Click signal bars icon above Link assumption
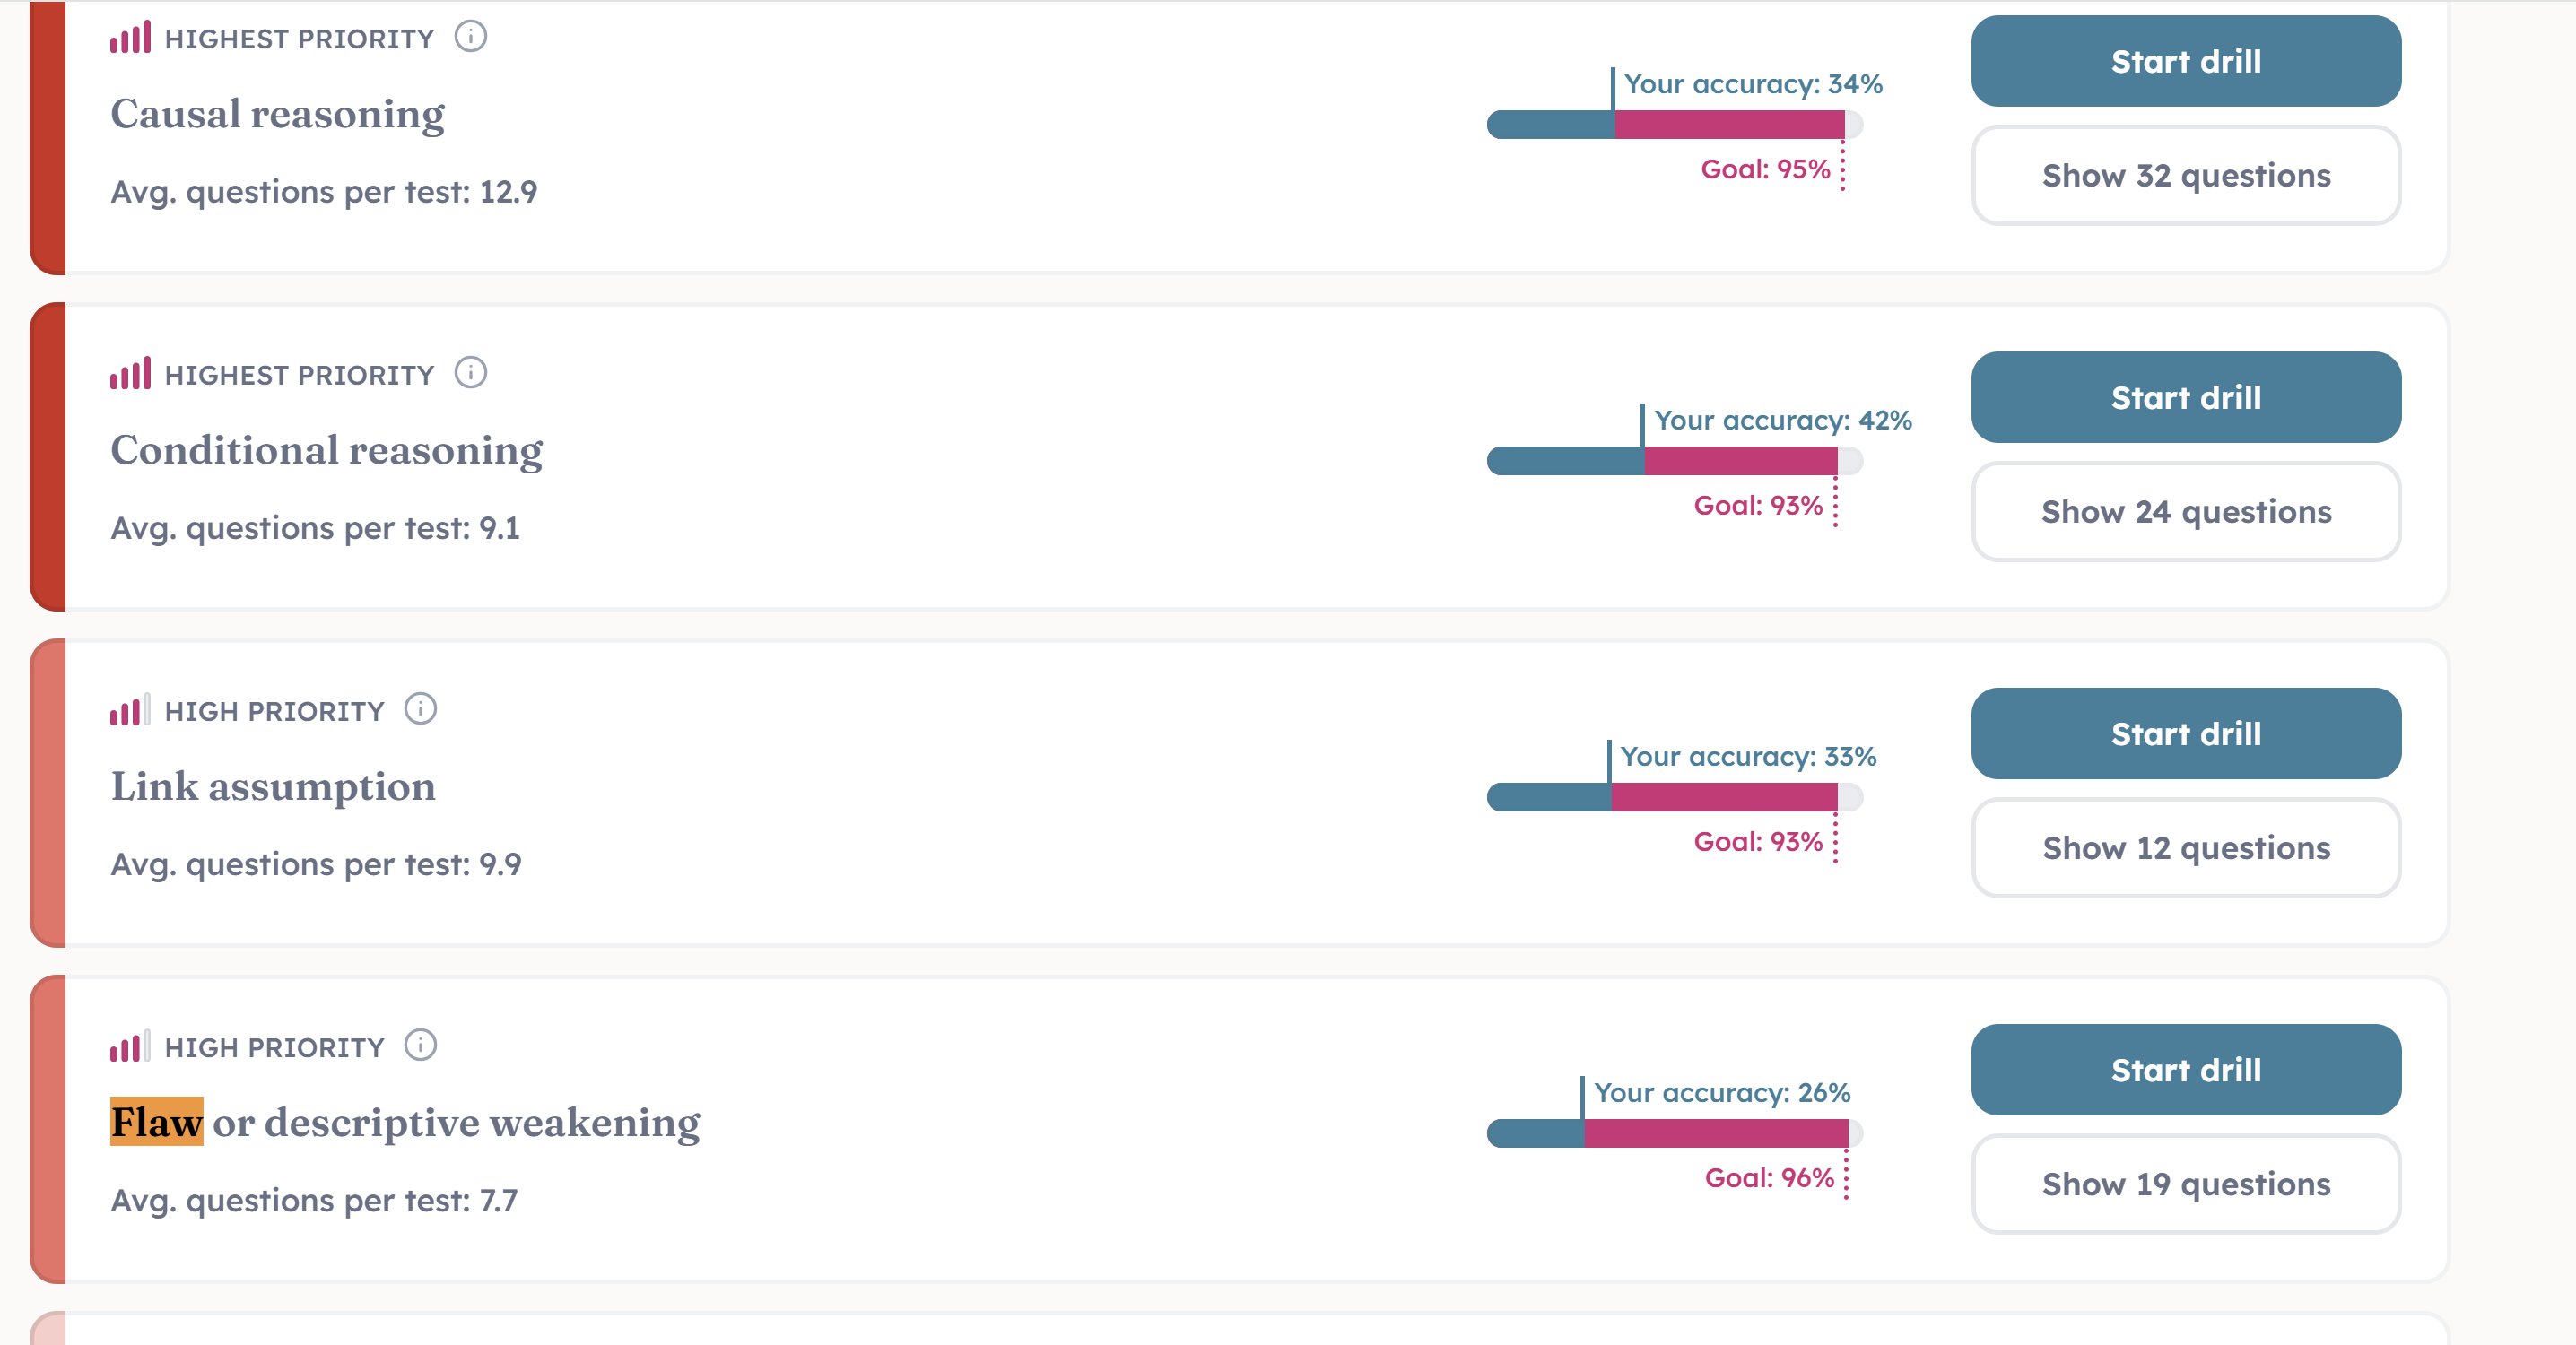Screen dimensions: 2576x1345 (130, 709)
